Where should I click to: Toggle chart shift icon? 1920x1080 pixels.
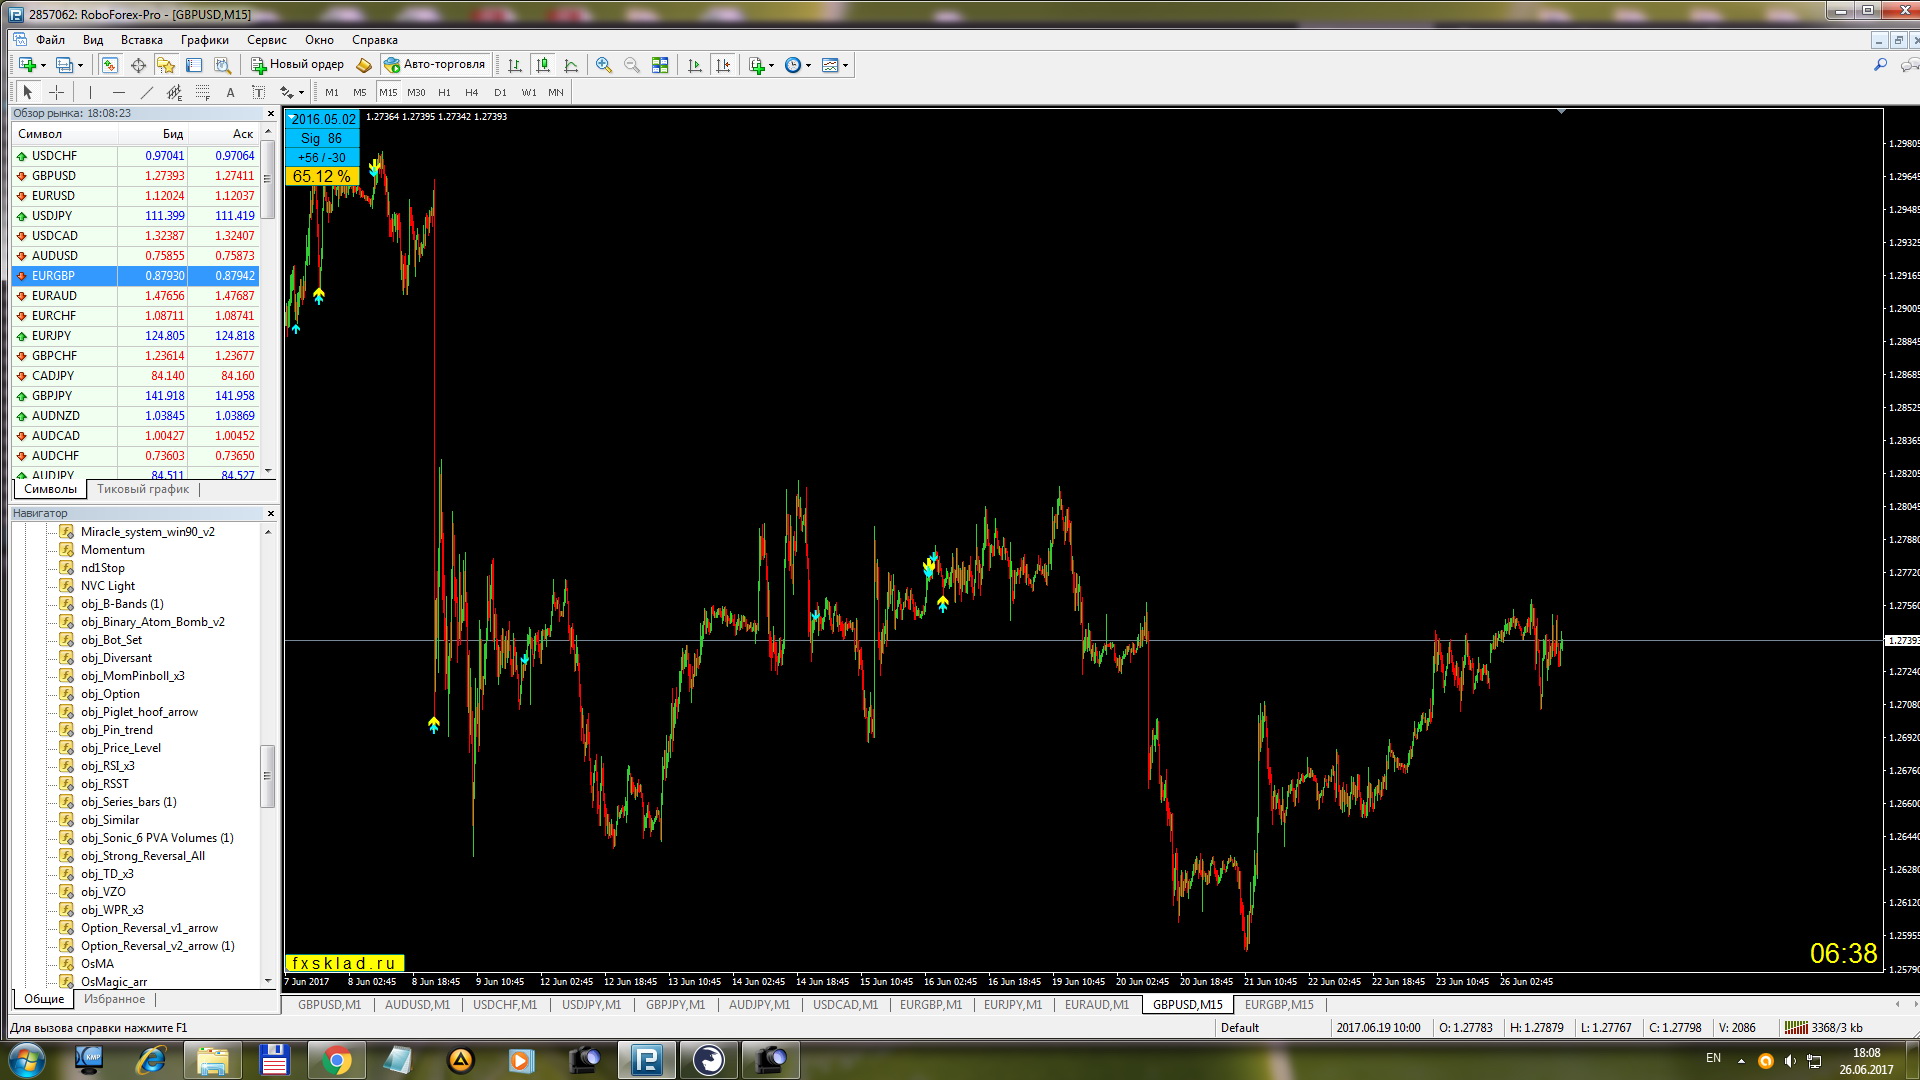click(x=723, y=65)
